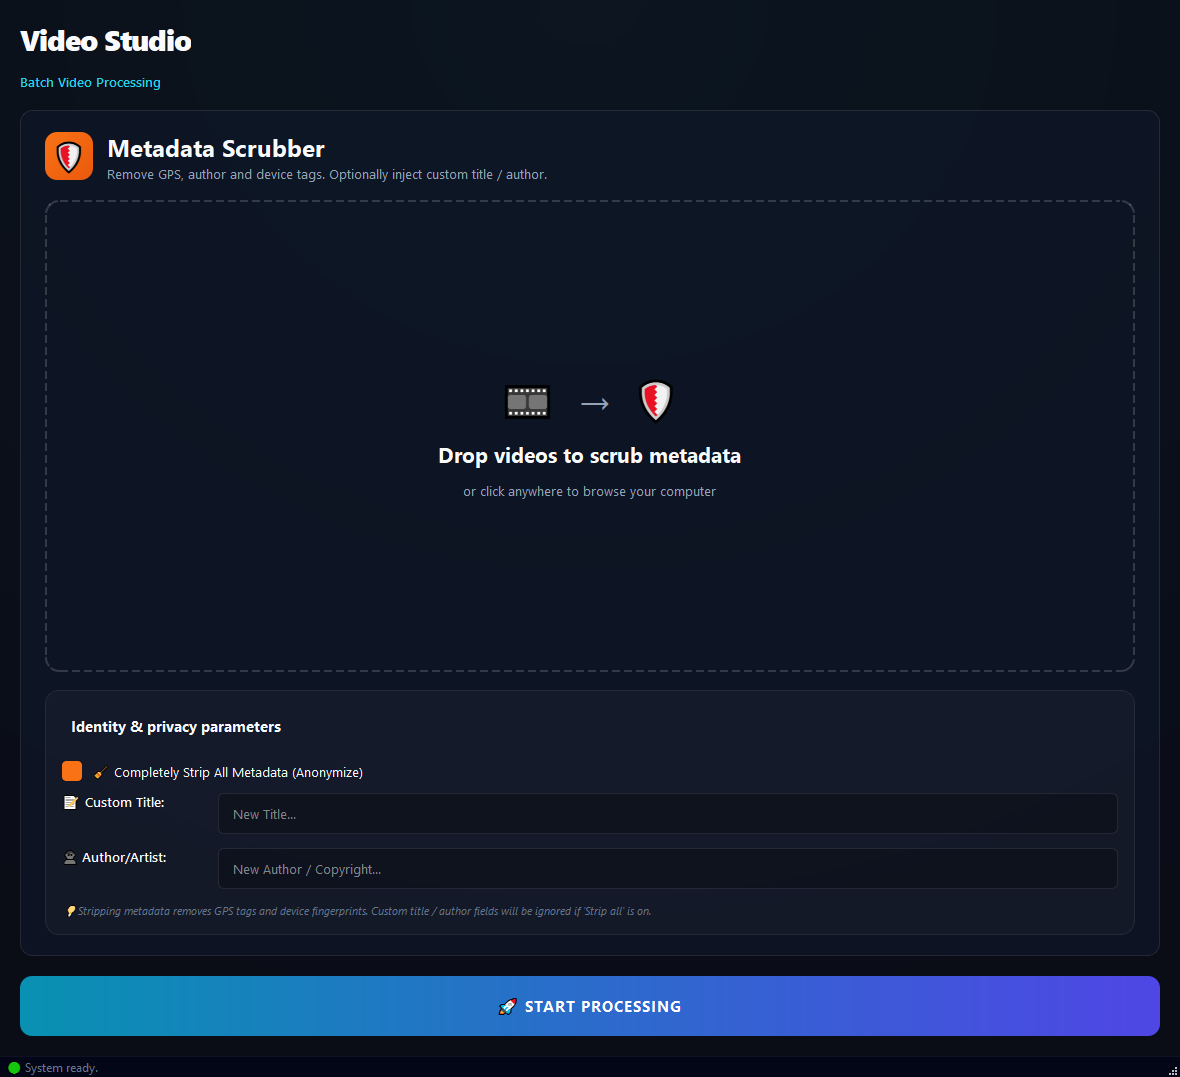The image size is (1180, 1077).
Task: Click the green System ready status dot
Action: coord(14,1068)
